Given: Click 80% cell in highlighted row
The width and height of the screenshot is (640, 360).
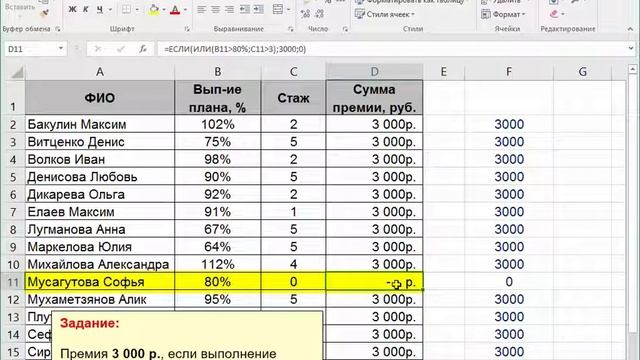Looking at the screenshot, I should point(218,282).
